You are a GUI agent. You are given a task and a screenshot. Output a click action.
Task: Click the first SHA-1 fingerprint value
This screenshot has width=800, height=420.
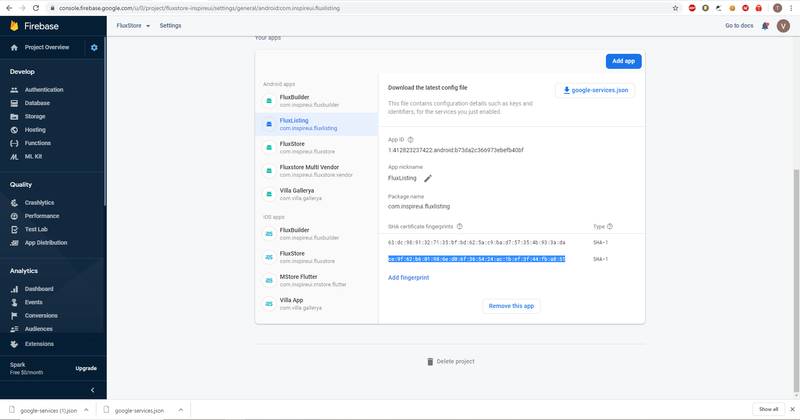point(477,242)
